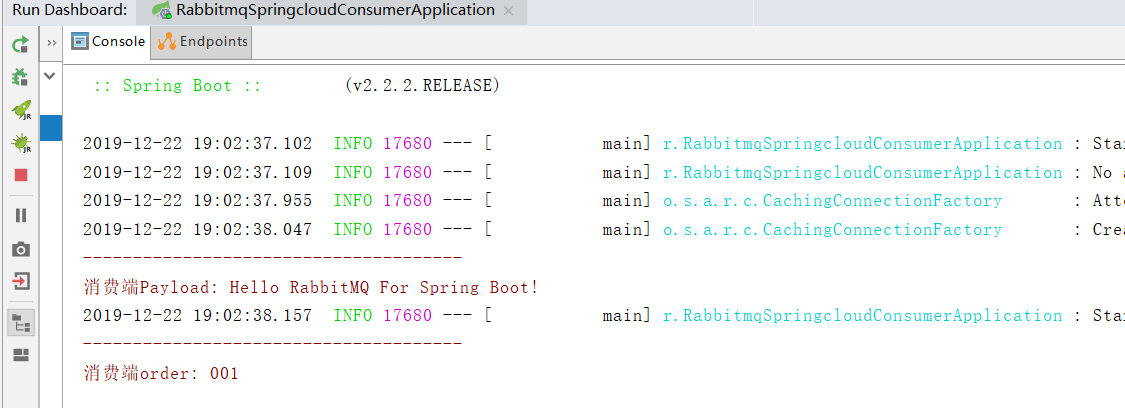Click the '消费端order: 001' output line
The height and width of the screenshot is (408, 1125).
coord(161,374)
